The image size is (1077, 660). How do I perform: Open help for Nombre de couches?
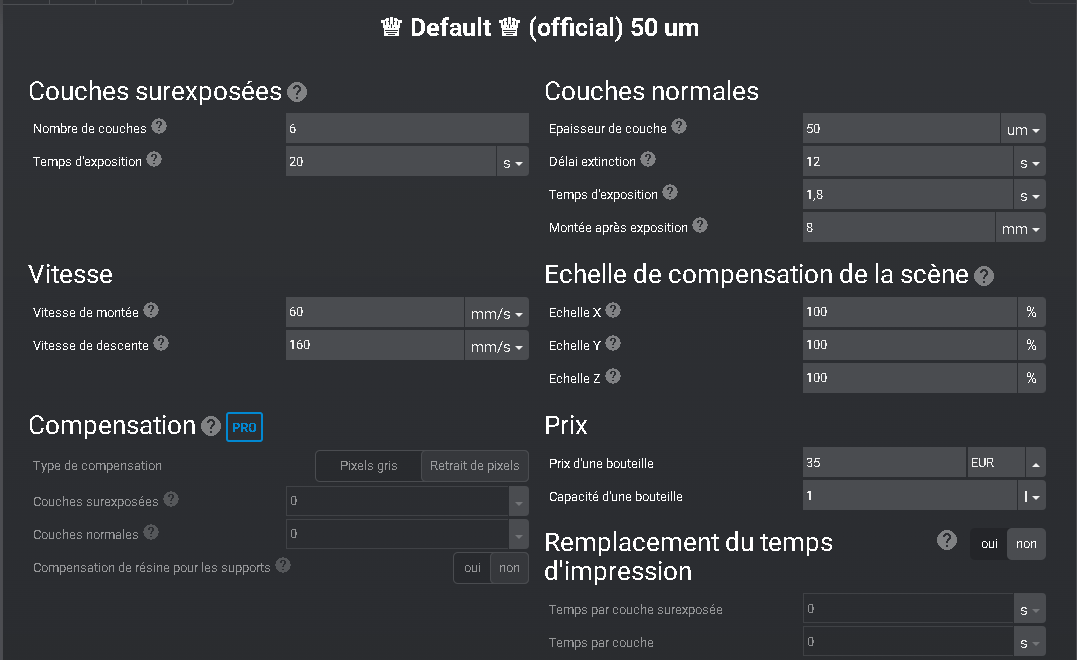pyautogui.click(x=159, y=126)
